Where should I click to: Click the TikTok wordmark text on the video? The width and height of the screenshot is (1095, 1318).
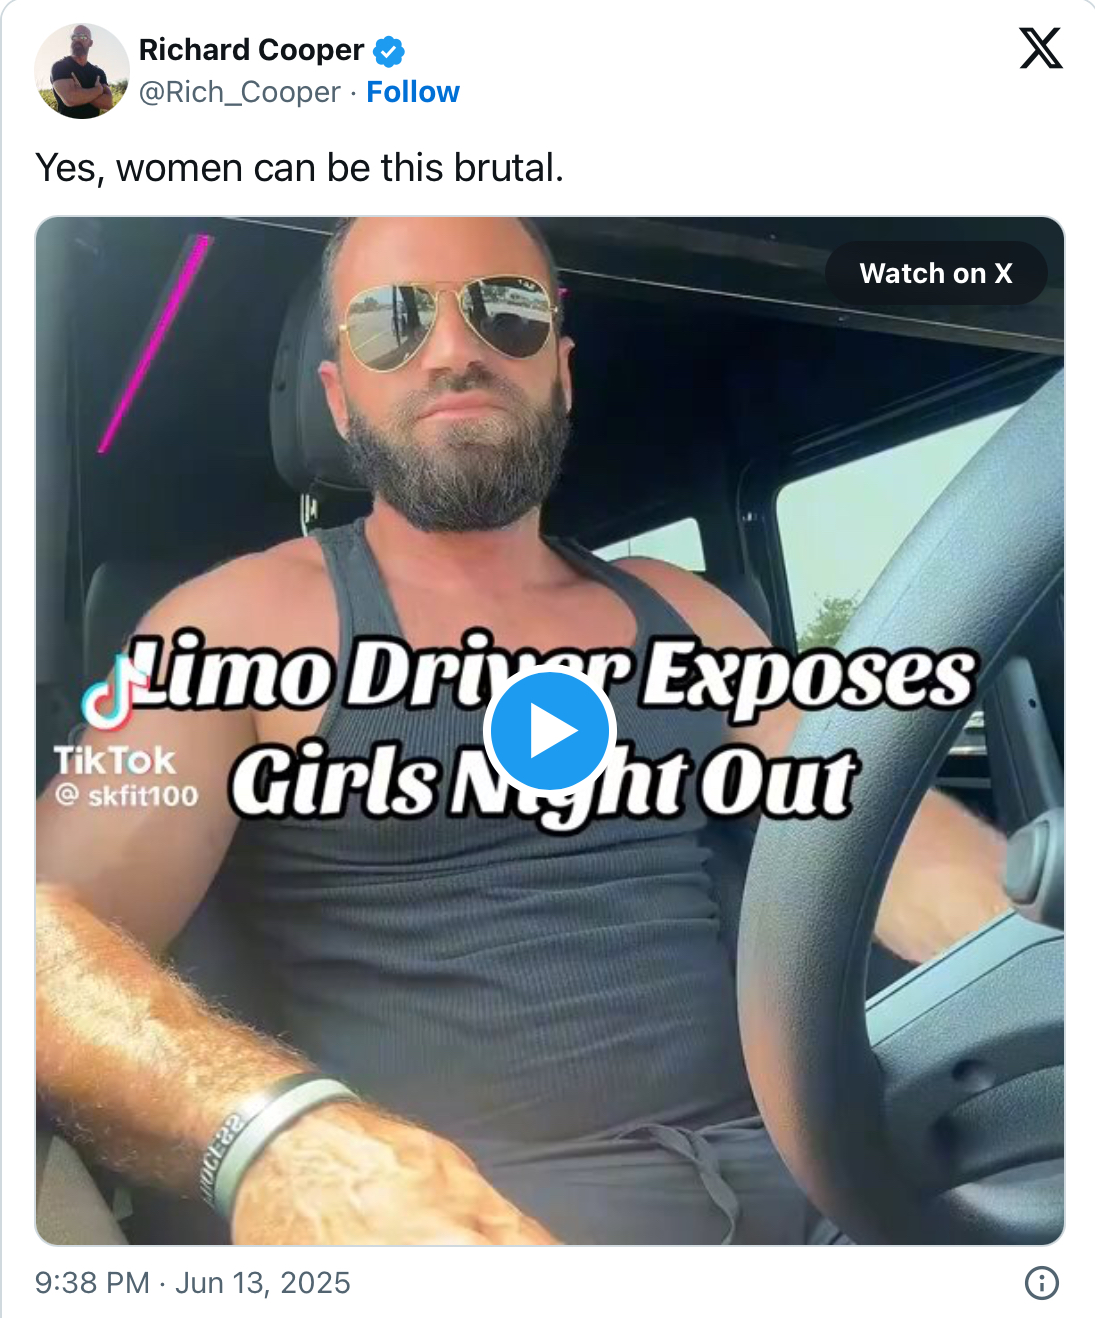pos(114,761)
